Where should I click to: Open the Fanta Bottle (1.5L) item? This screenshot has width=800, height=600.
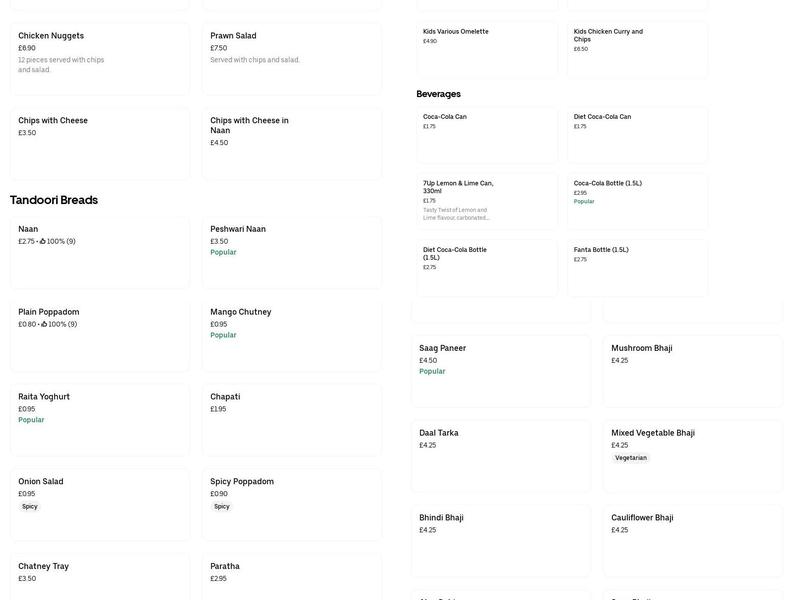(638, 266)
